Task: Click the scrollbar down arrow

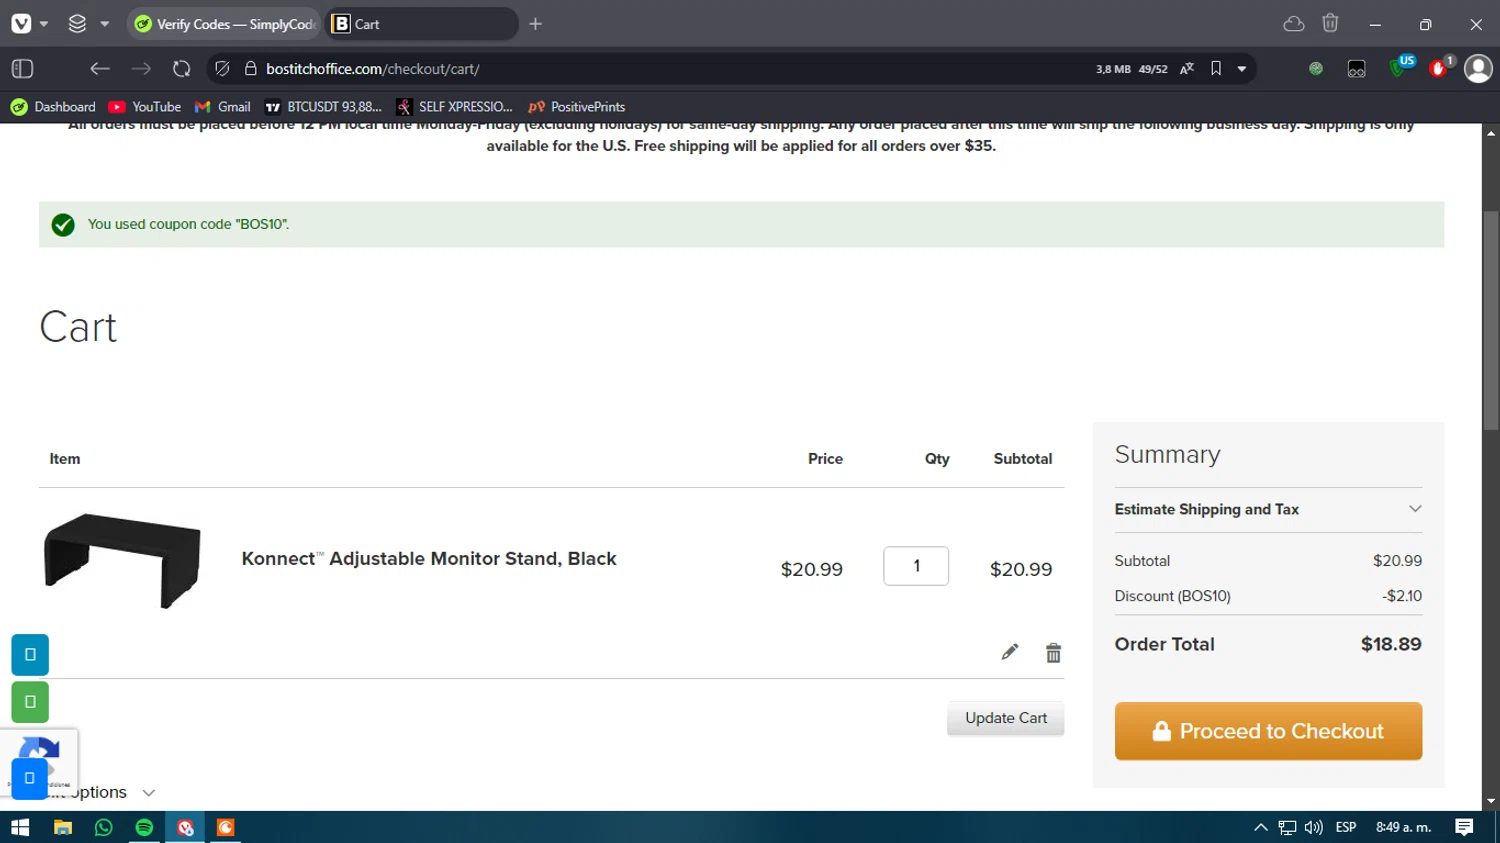Action: coord(1491,801)
